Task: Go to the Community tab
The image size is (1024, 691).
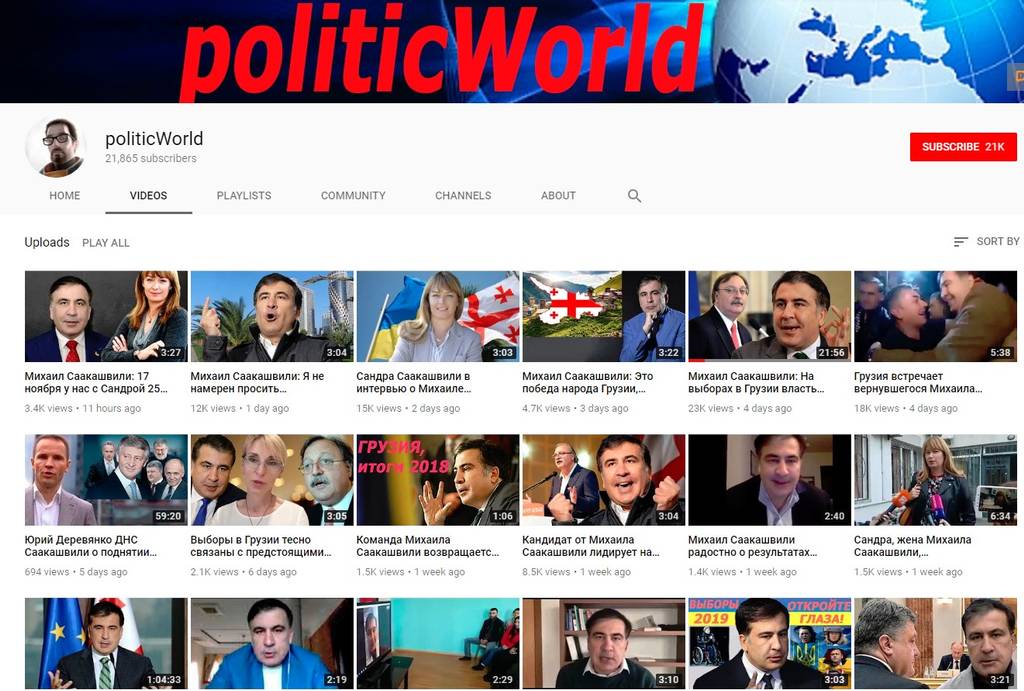Action: click(353, 195)
